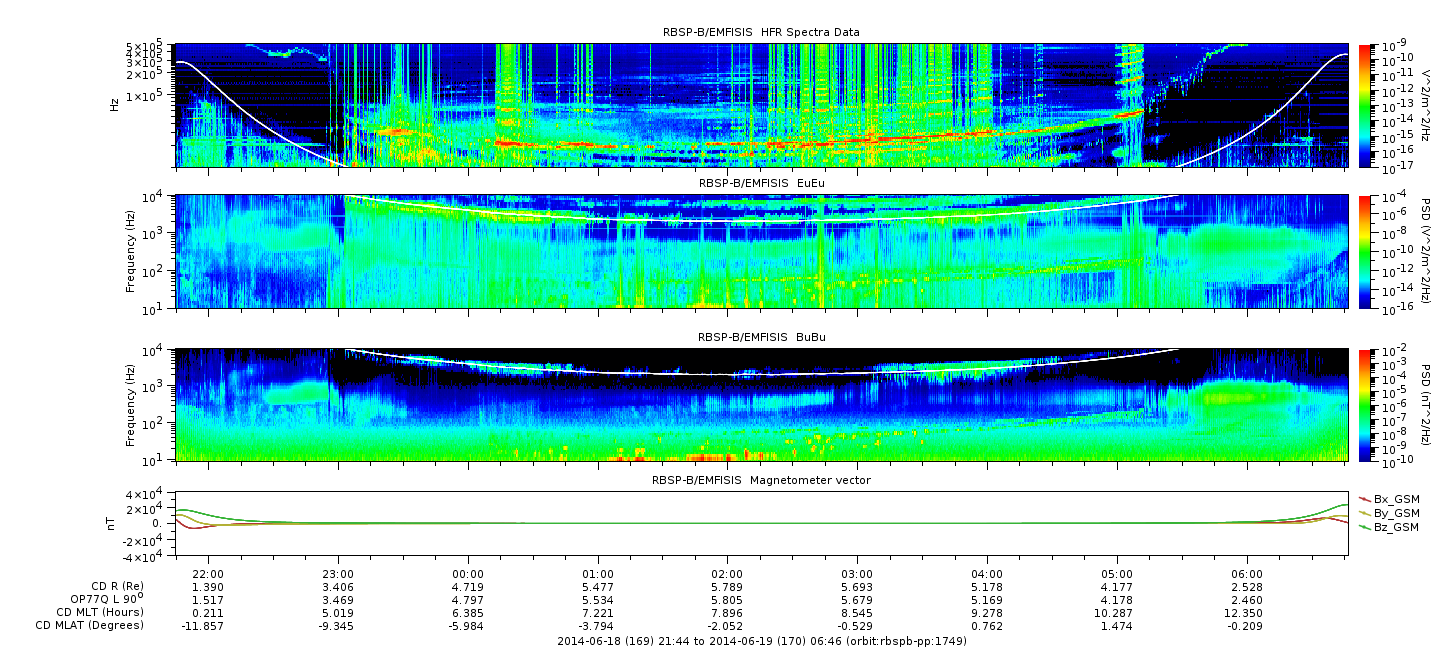Click the Hz axis label of HFR plot
The image size is (1447, 658).
pos(116,103)
